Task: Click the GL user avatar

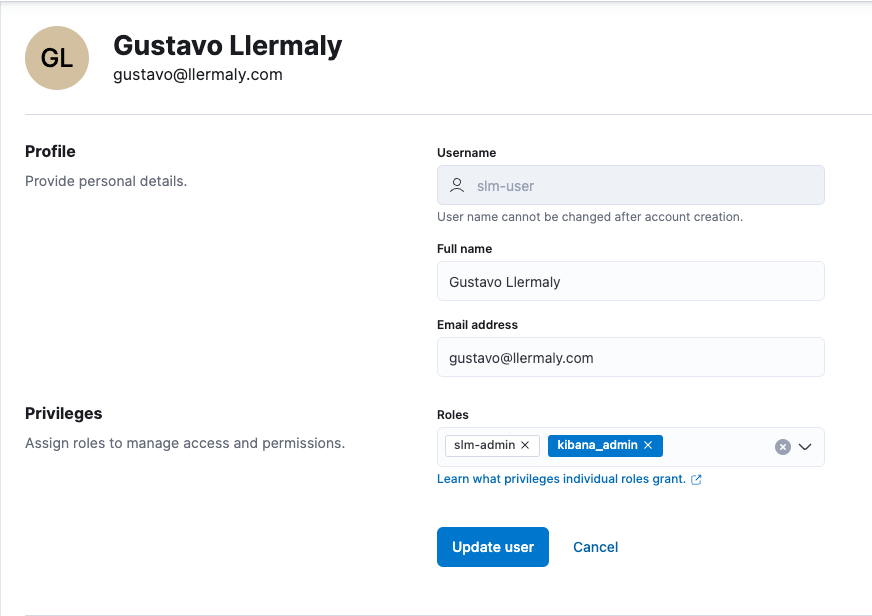Action: 57,58
